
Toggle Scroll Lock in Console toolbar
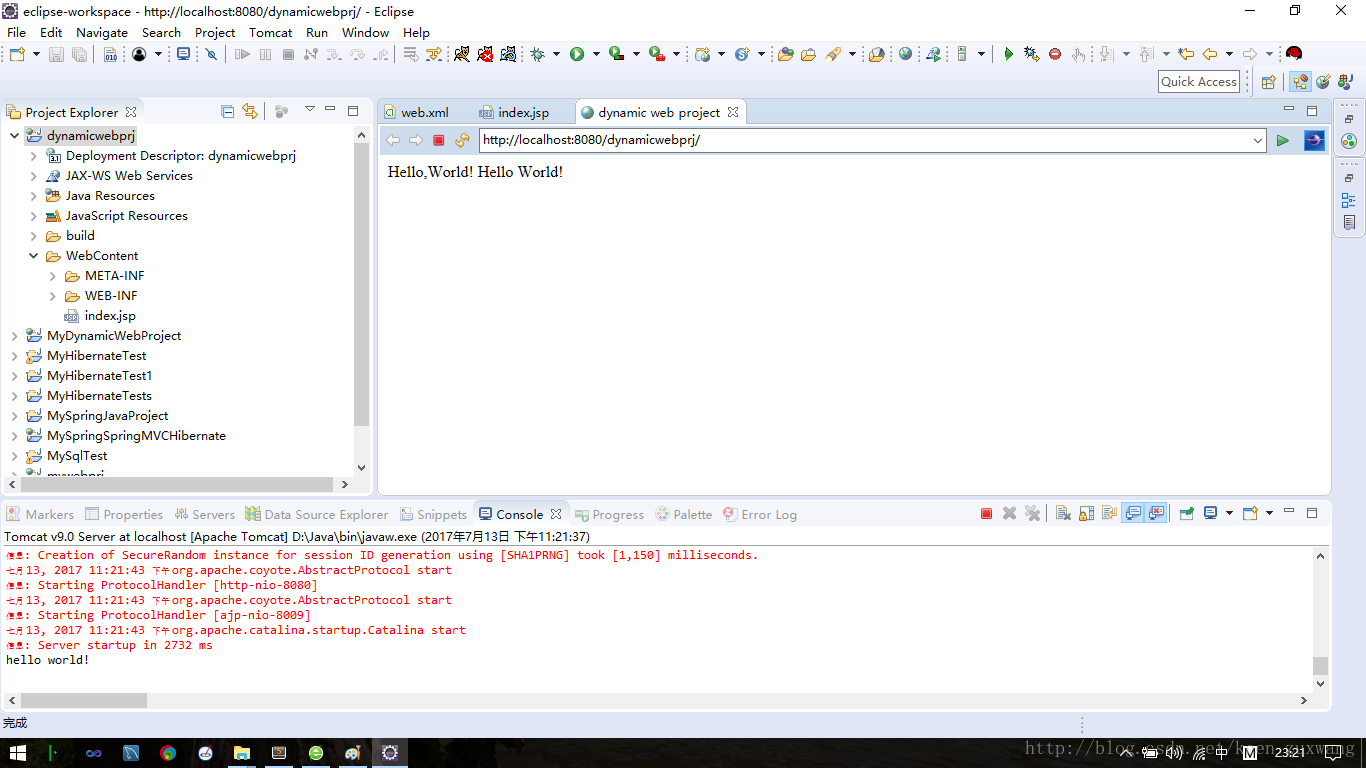click(x=1086, y=513)
